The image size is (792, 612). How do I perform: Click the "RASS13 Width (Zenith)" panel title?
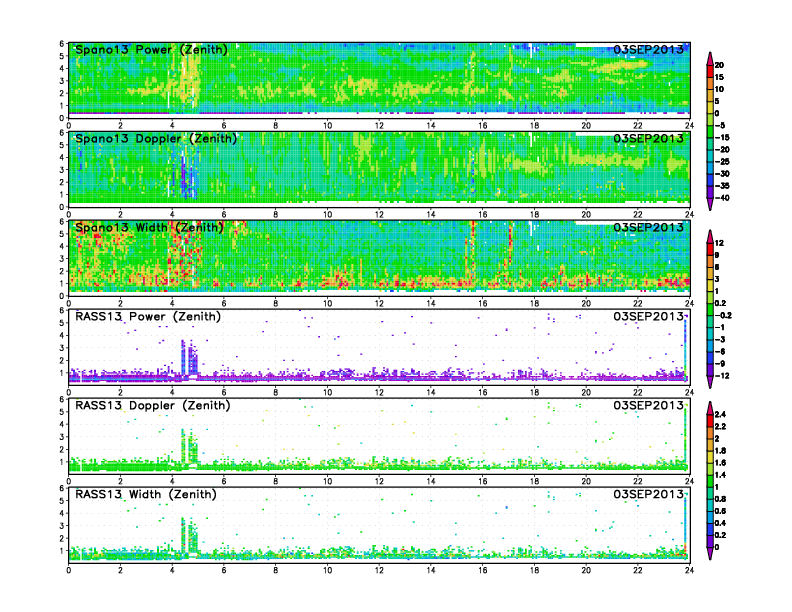pyautogui.click(x=146, y=494)
